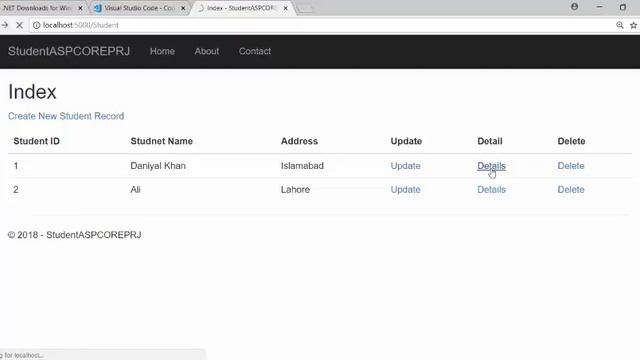The height and width of the screenshot is (360, 640).
Task: Select the Ali name cell
Action: pyautogui.click(x=136, y=189)
